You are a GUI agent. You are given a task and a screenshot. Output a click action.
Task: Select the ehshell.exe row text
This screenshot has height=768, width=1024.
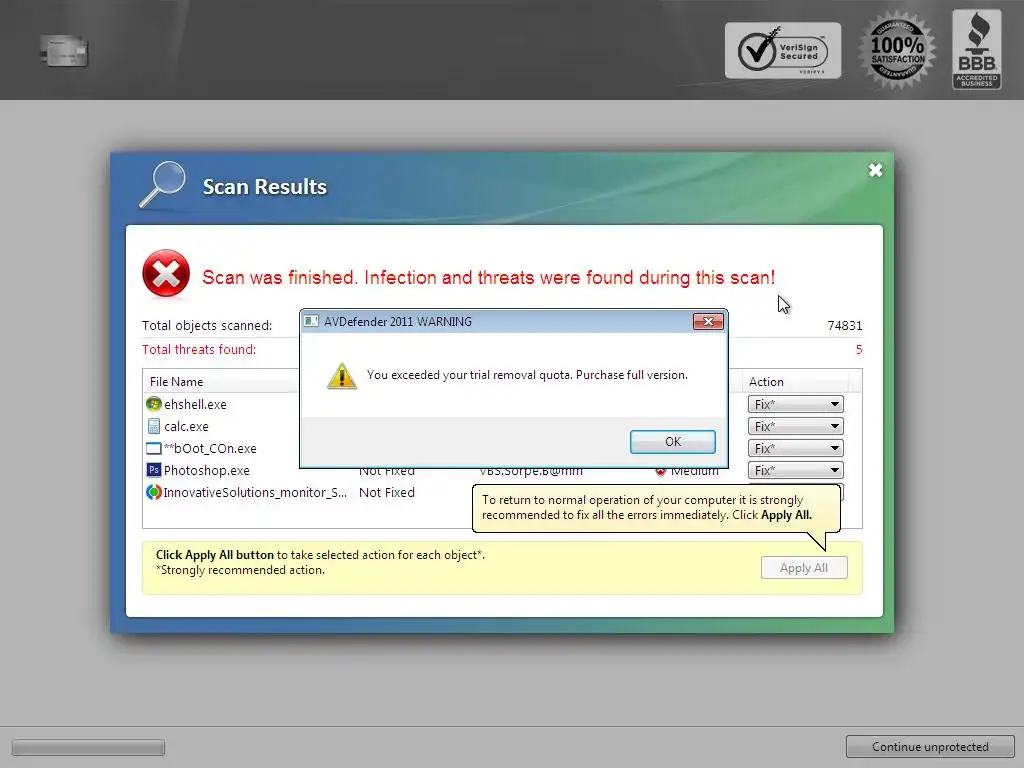(195, 404)
